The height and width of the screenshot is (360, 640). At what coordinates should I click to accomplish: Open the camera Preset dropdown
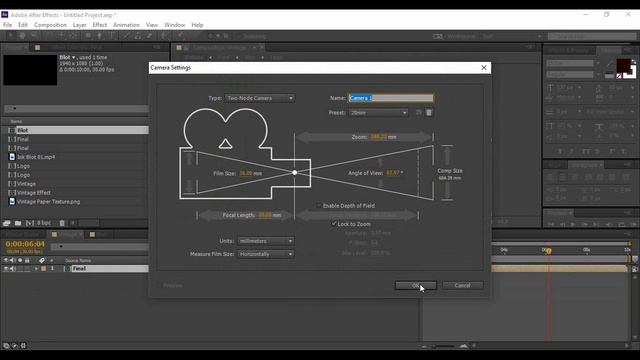pos(378,113)
